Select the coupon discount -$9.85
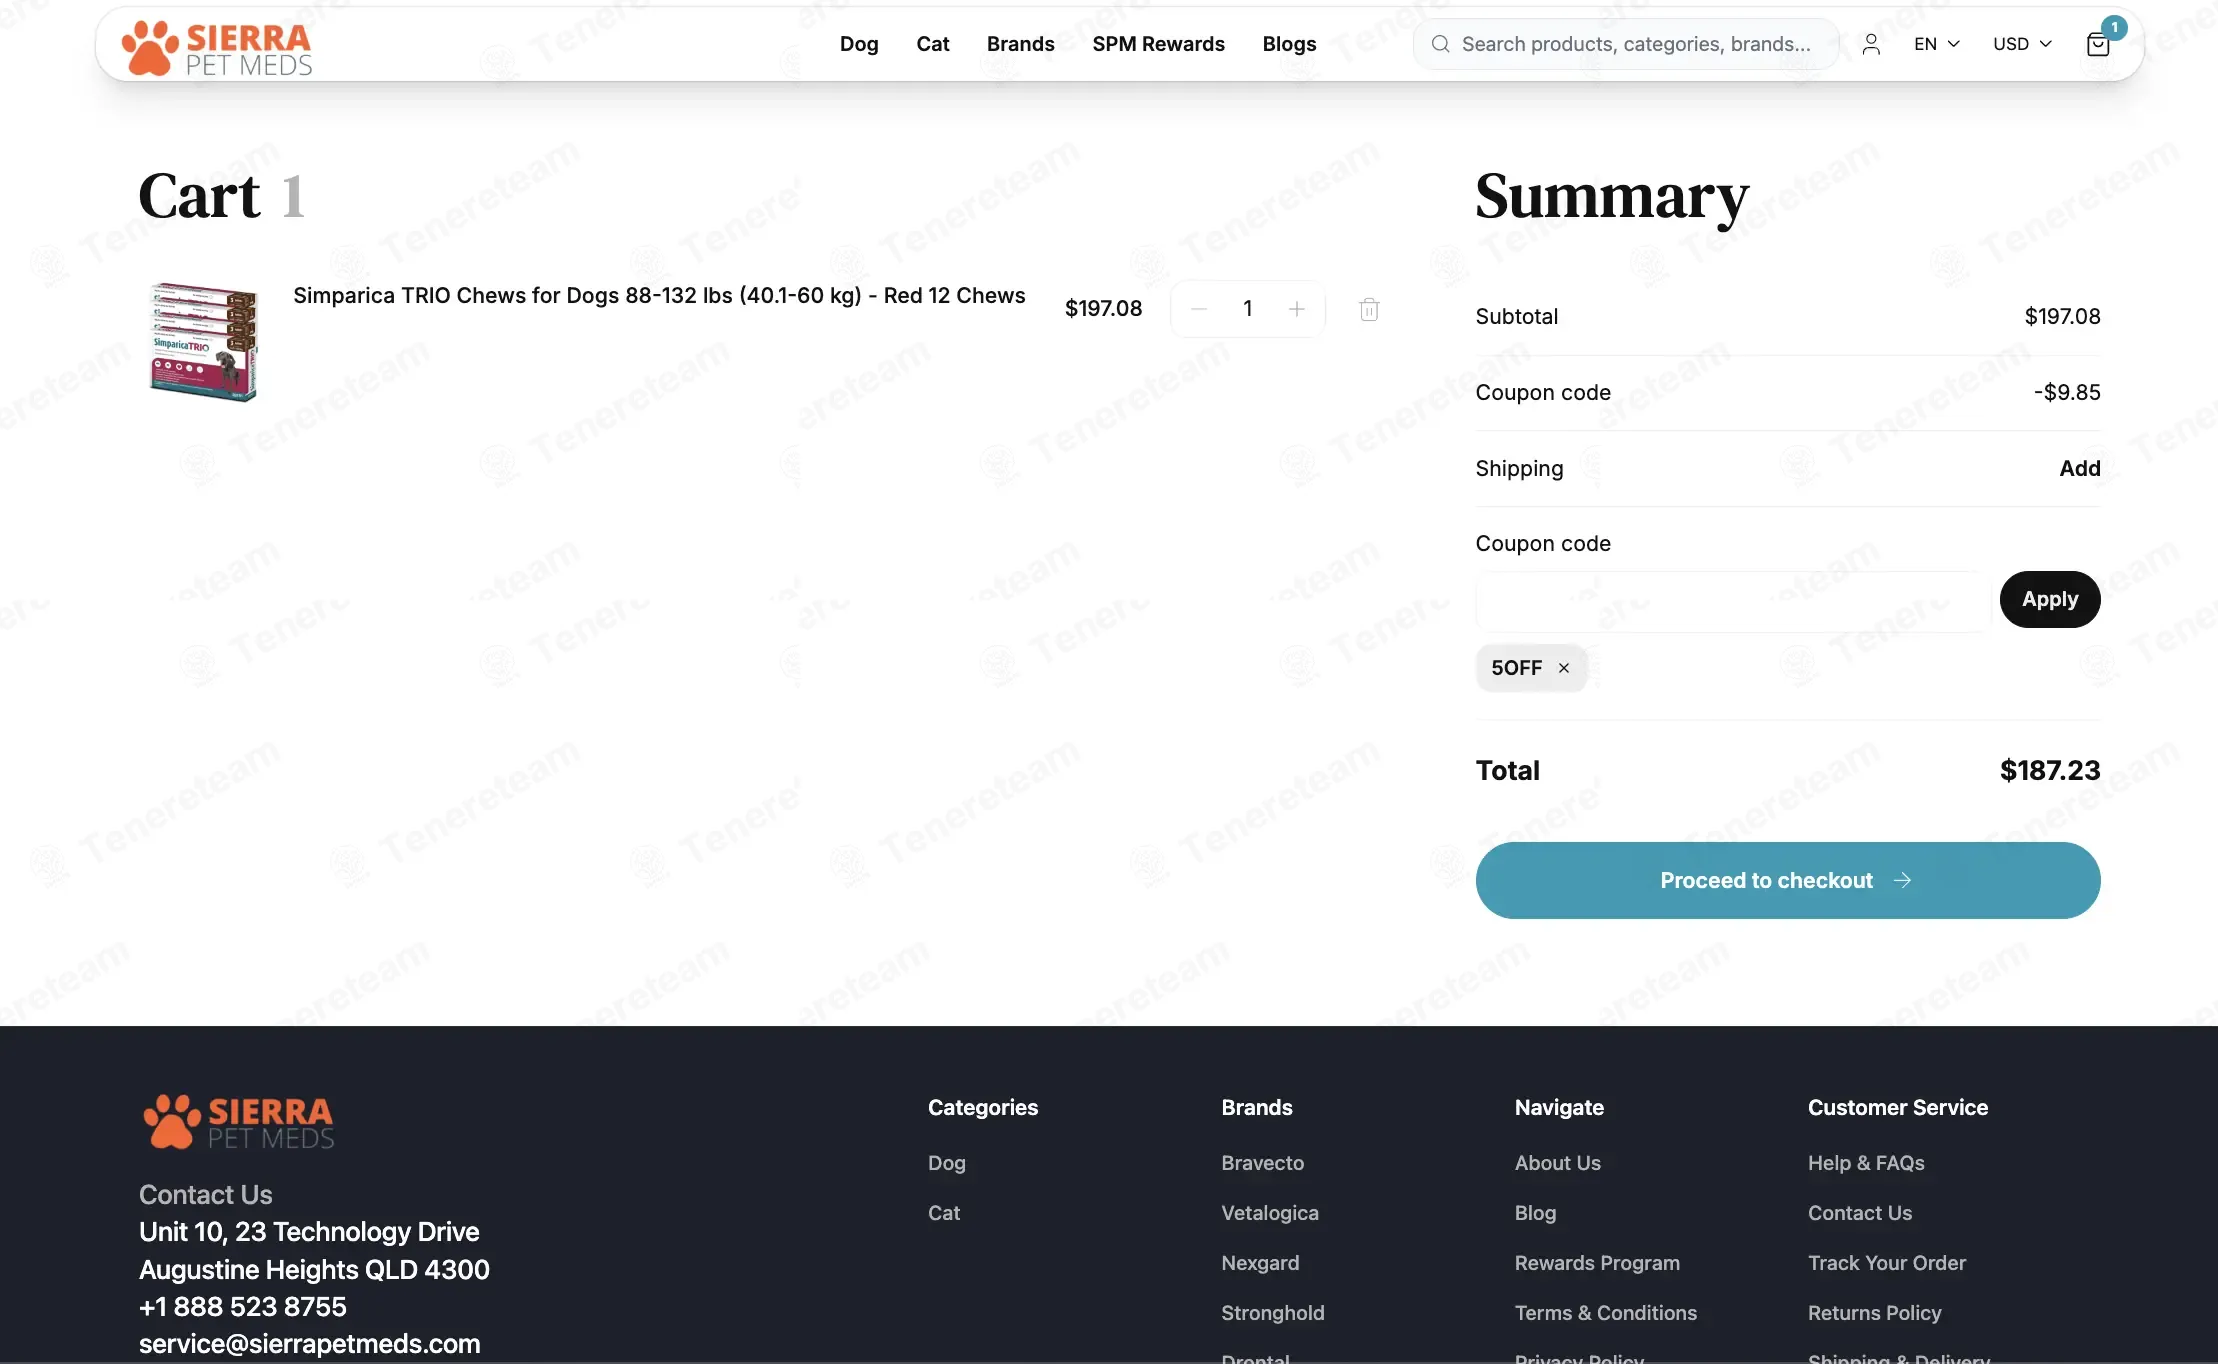The image size is (2218, 1364). point(2067,393)
